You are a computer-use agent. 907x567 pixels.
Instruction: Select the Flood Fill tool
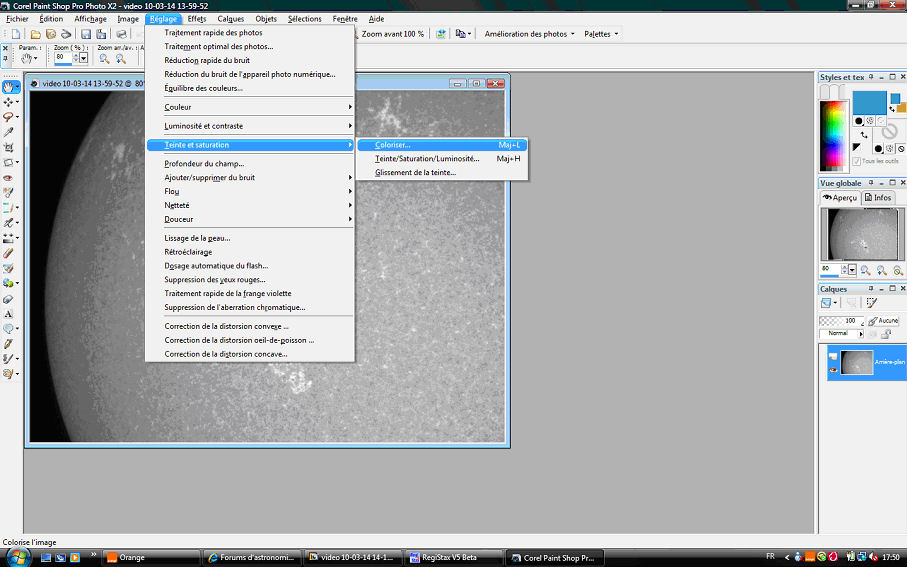click(8, 283)
